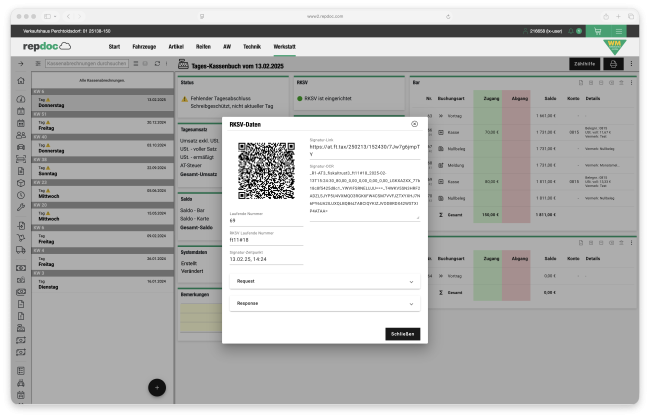Open the Werkstatt tab
The width and height of the screenshot is (650, 418).
pos(284,47)
